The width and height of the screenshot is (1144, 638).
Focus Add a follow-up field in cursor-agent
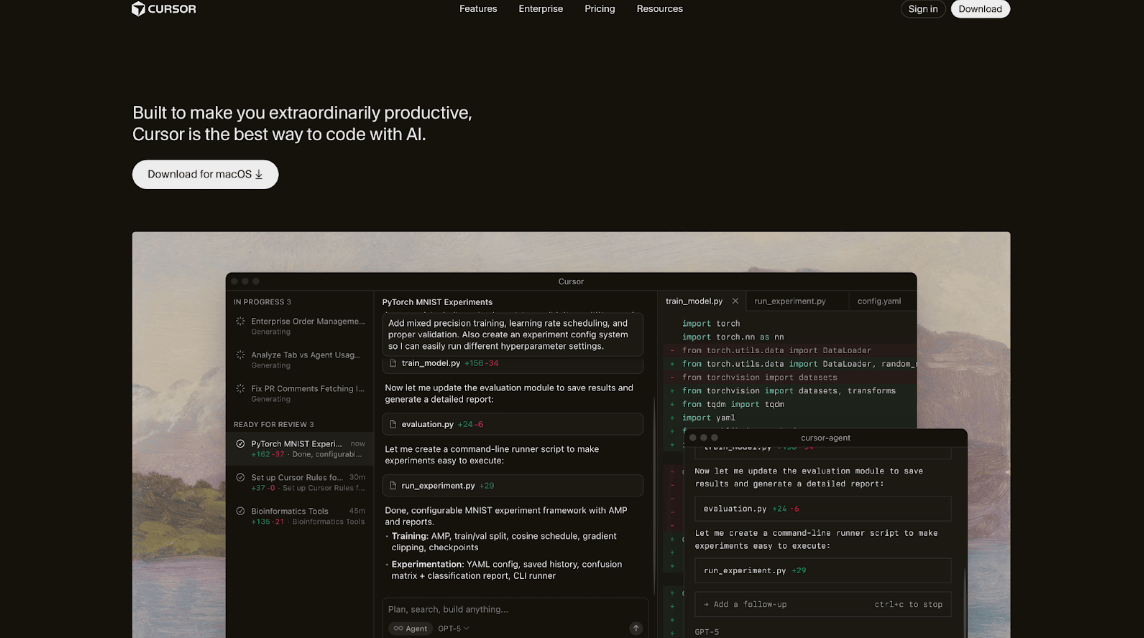823,604
